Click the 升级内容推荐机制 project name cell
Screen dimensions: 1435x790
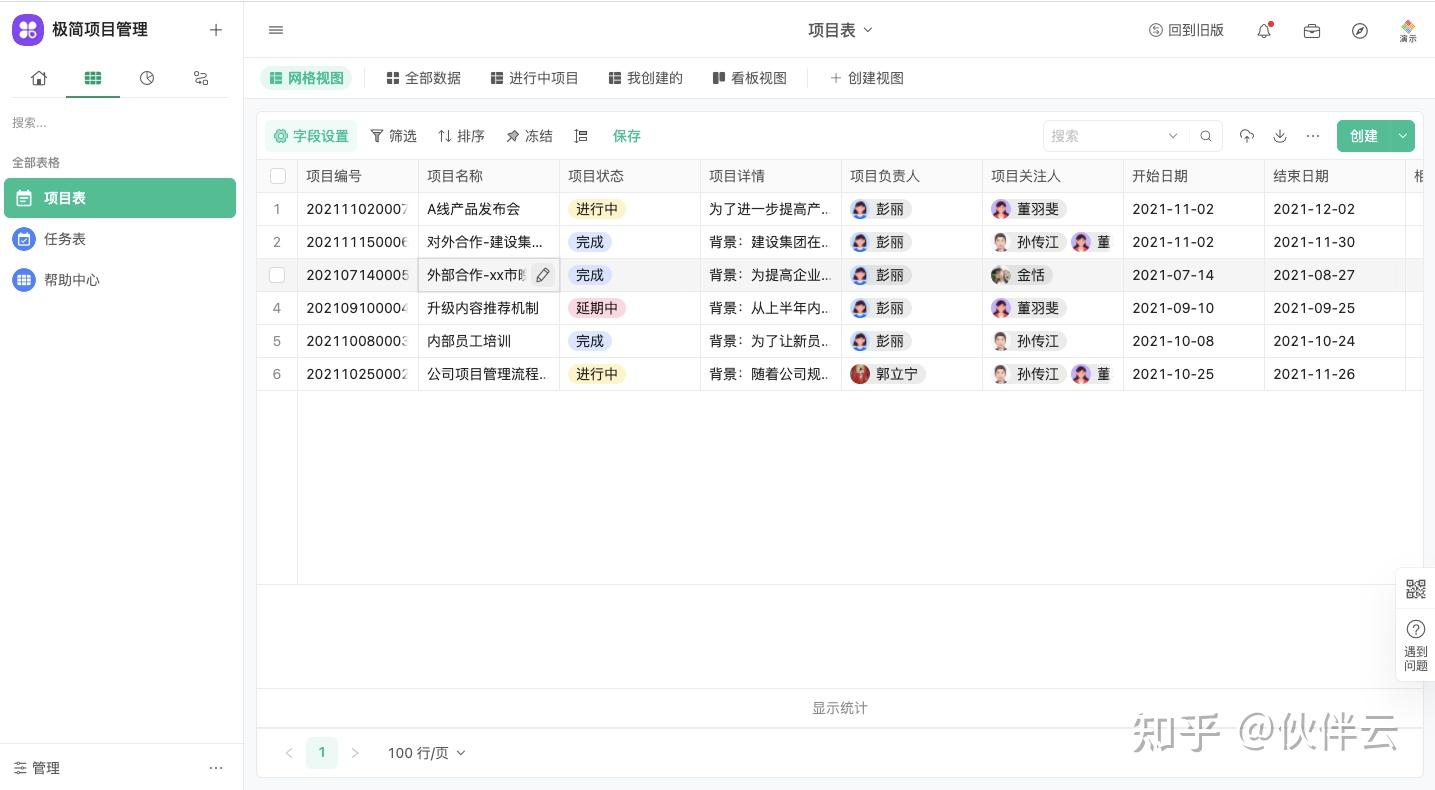tap(489, 308)
